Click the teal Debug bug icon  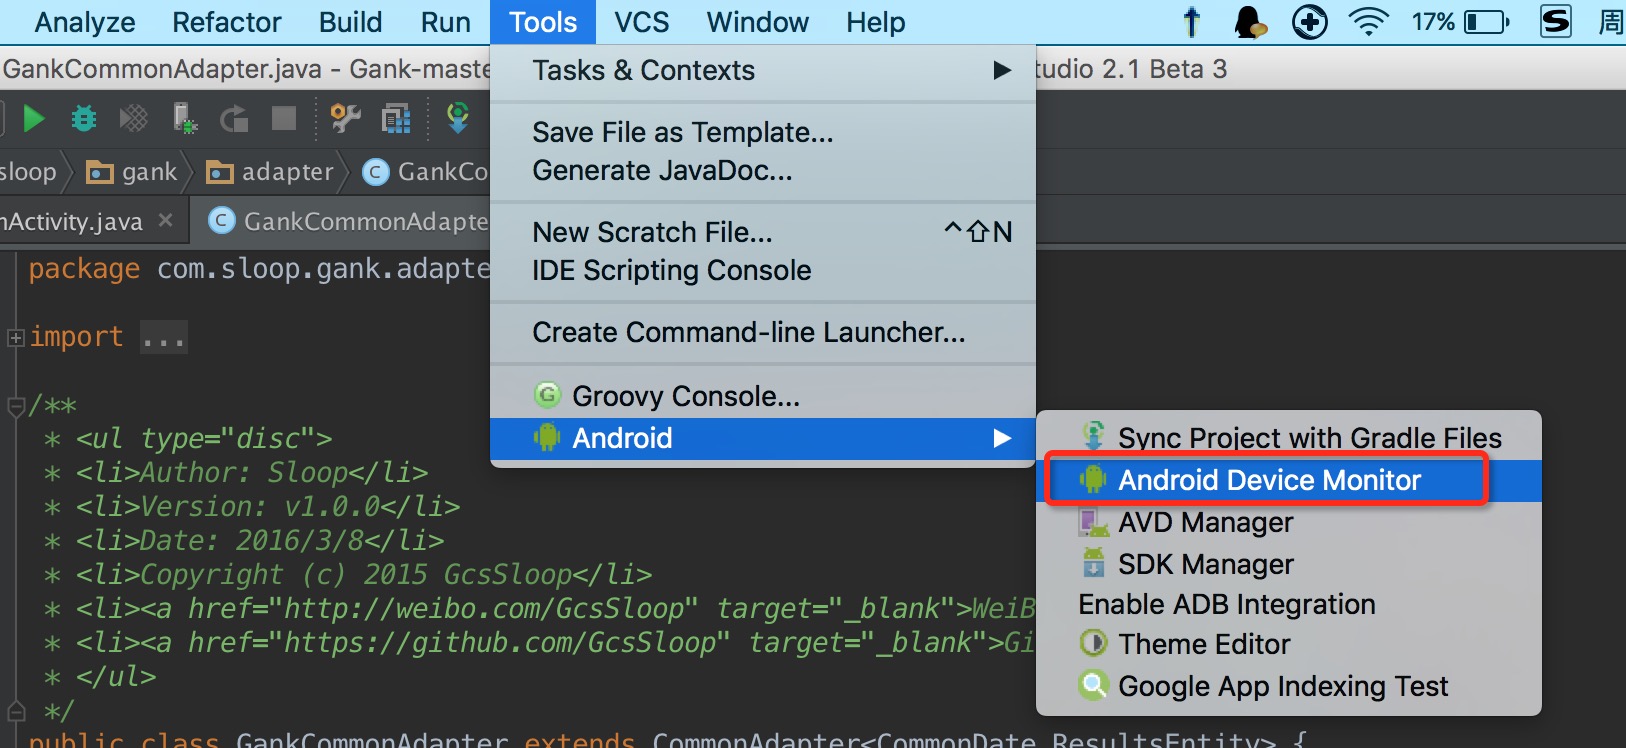(84, 119)
